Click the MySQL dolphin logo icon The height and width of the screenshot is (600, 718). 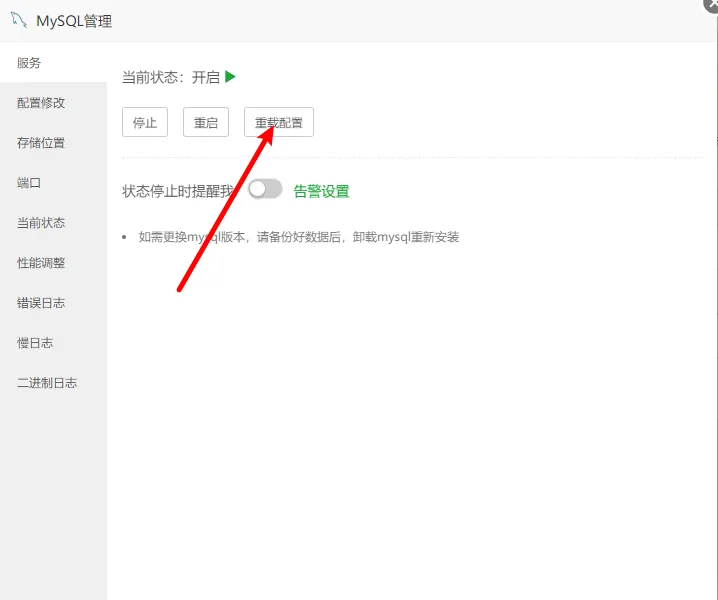click(x=19, y=20)
